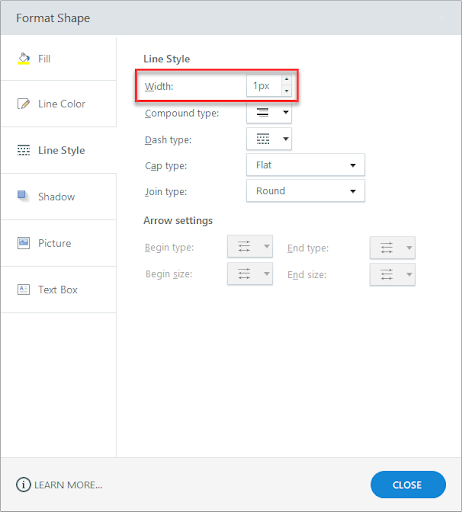Decrease line width with down arrow
The width and height of the screenshot is (462, 512).
[x=286, y=91]
